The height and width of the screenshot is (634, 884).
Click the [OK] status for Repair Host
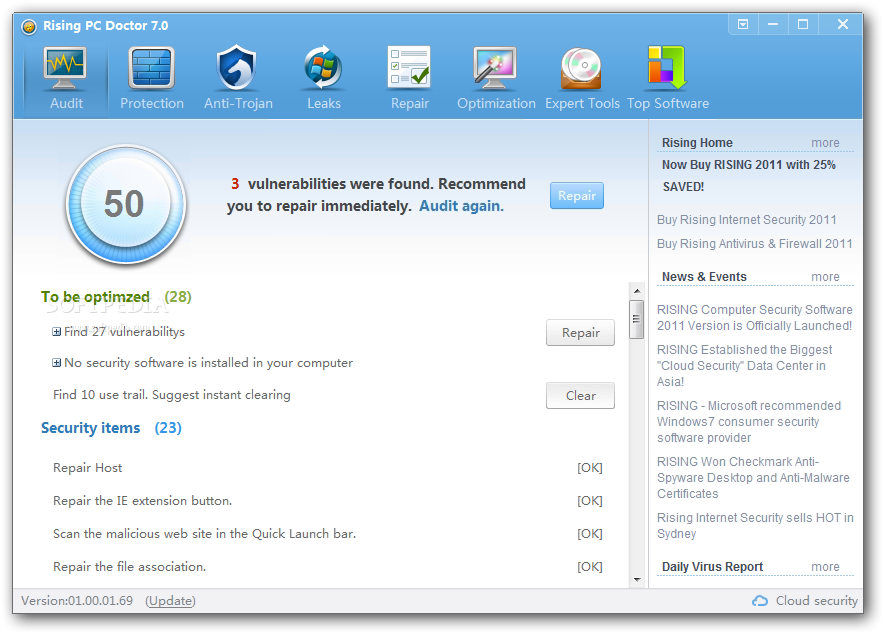(589, 468)
